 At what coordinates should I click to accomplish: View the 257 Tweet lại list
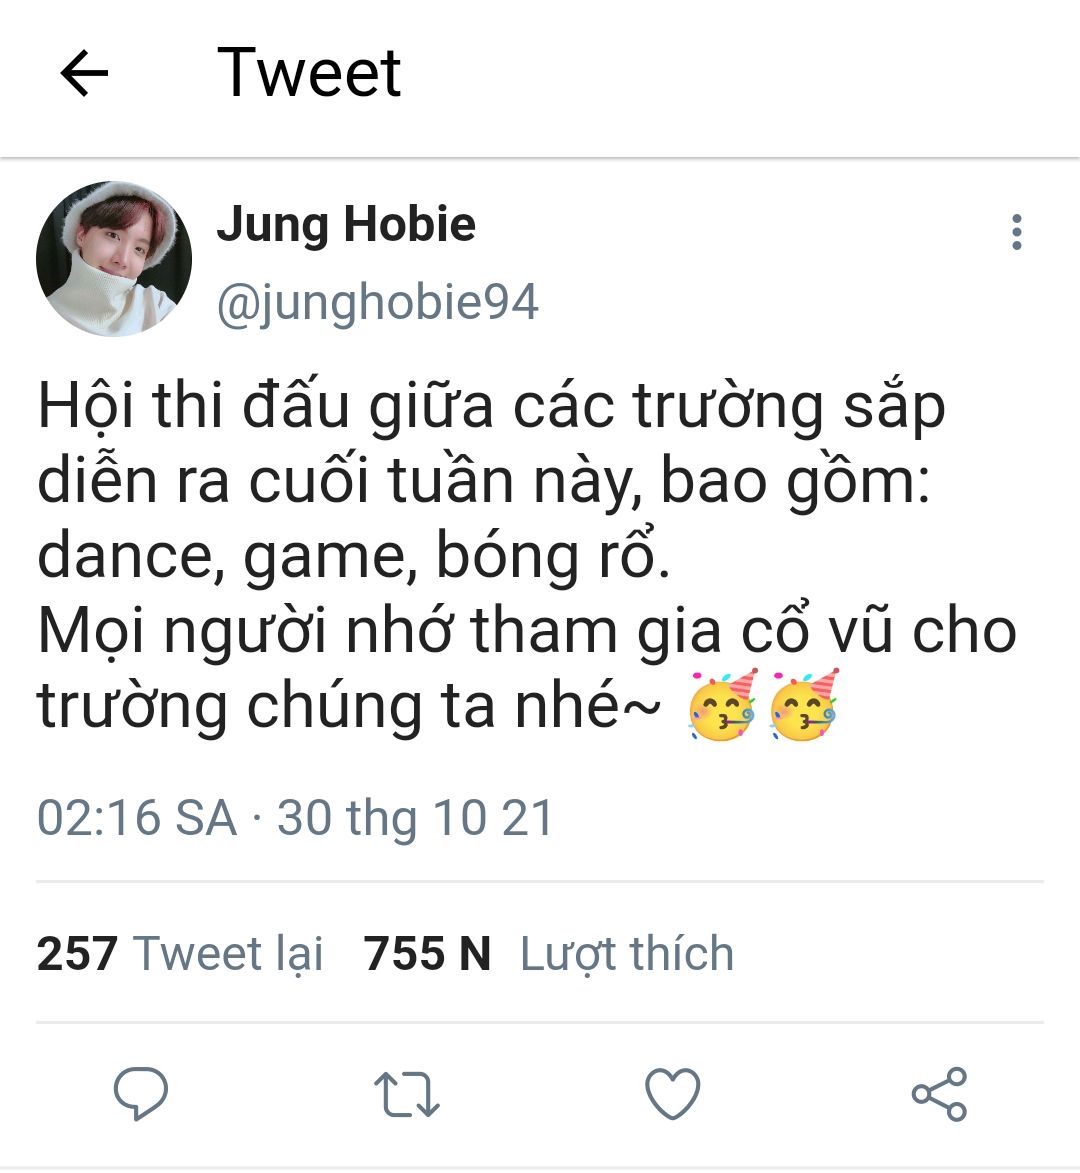click(180, 954)
